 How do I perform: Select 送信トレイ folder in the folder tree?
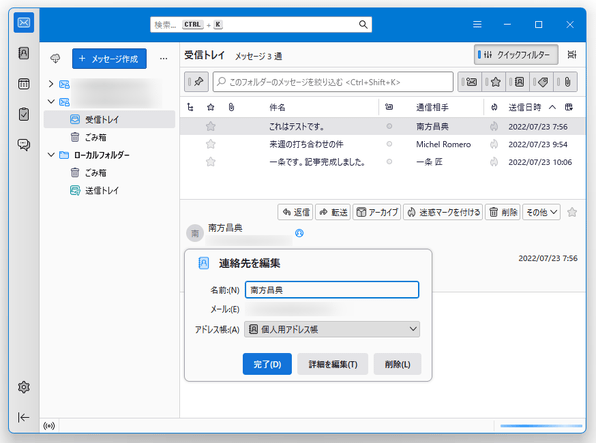(x=101, y=190)
